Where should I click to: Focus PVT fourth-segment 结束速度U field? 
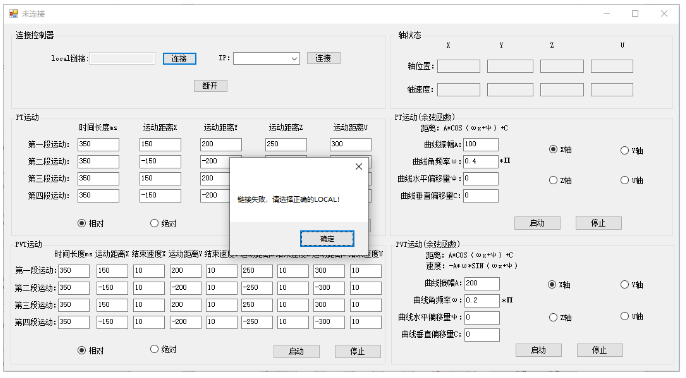(x=366, y=322)
